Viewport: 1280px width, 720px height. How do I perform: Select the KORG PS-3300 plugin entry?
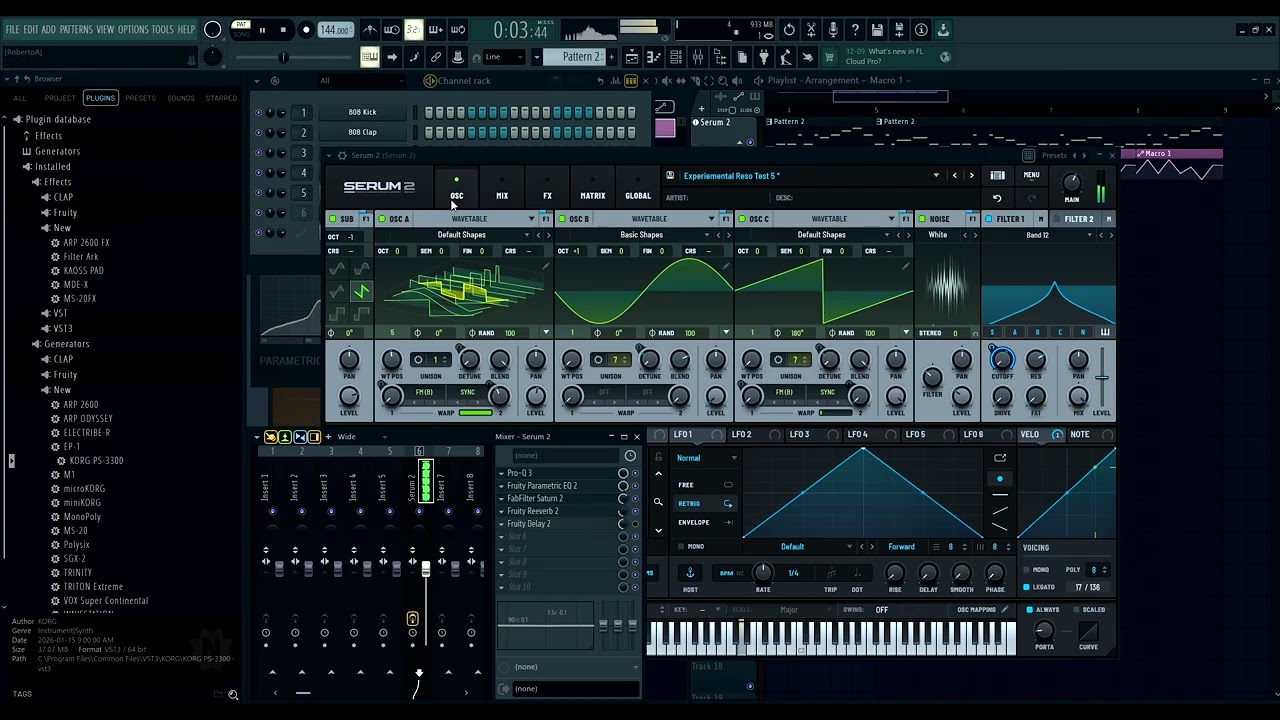[x=96, y=461]
